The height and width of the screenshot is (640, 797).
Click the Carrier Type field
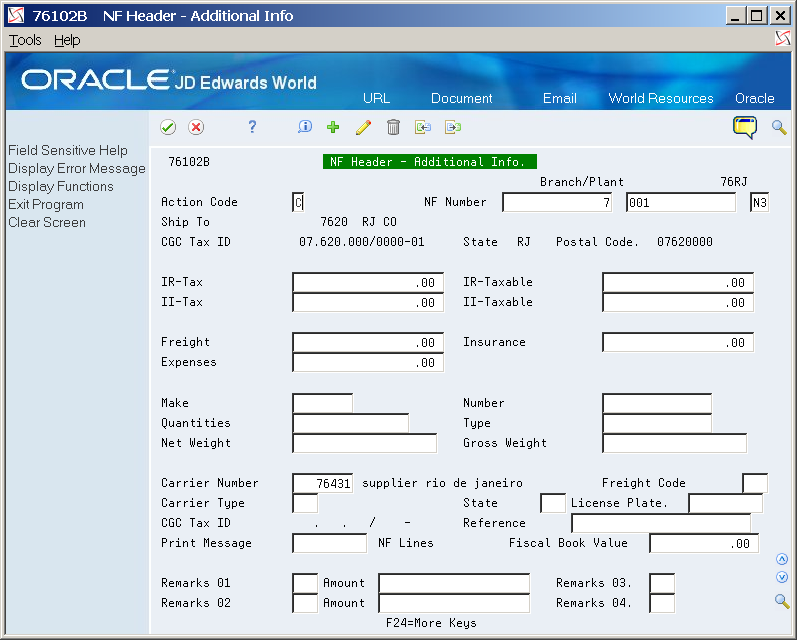(305, 503)
